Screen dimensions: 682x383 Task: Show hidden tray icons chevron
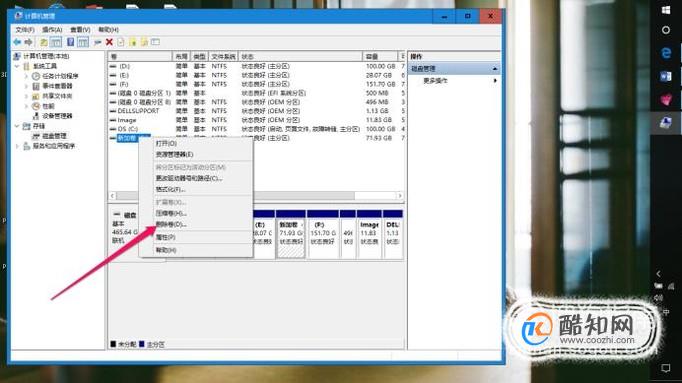[659, 274]
